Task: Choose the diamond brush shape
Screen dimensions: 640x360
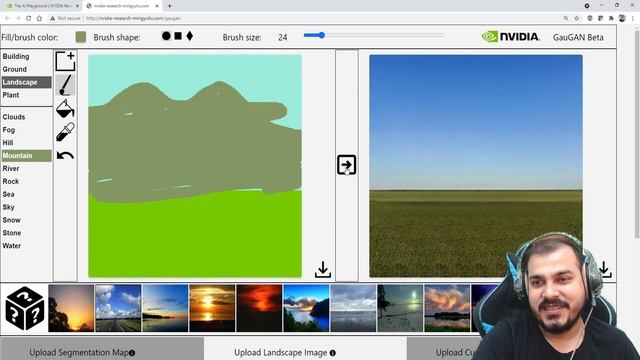Action: tap(189, 36)
